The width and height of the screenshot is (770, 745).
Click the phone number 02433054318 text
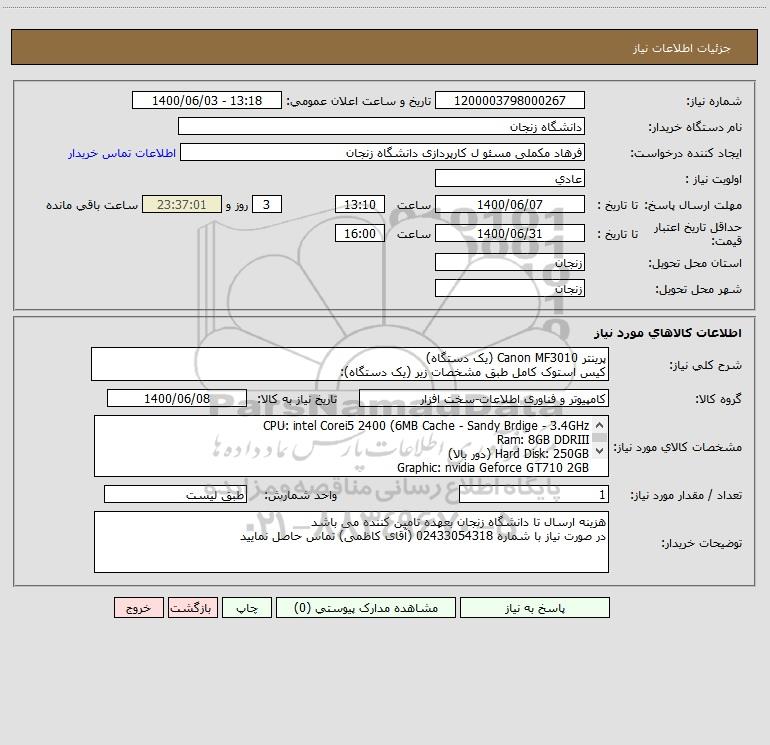(x=454, y=536)
